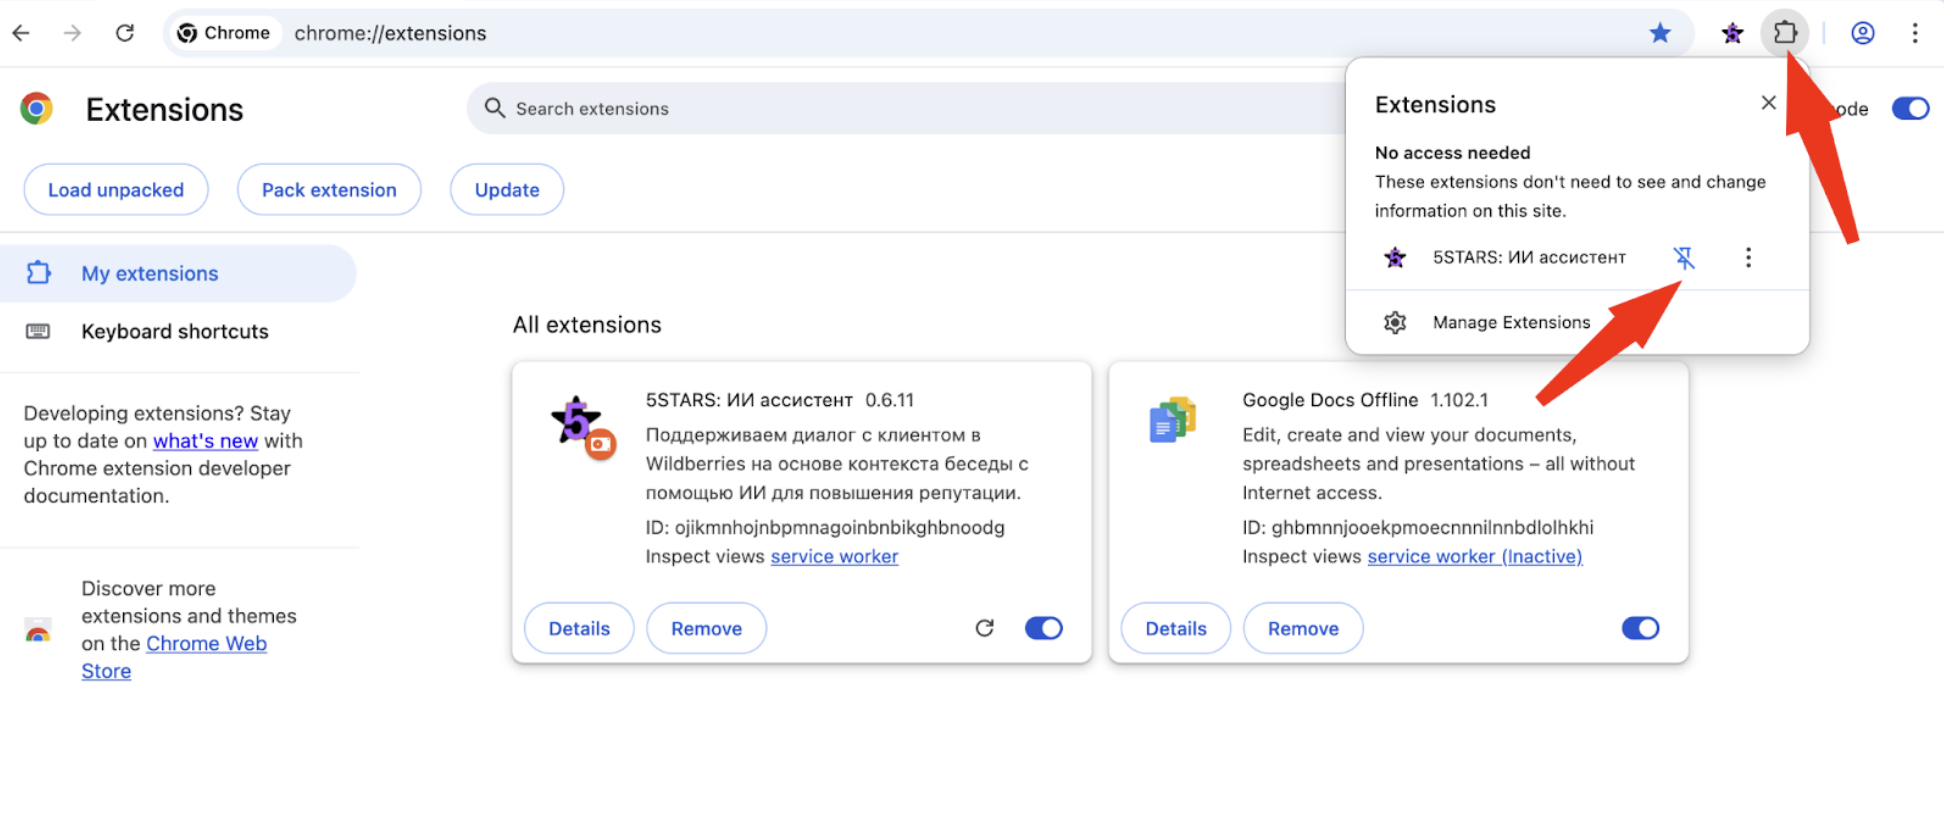
Task: Click the Chrome site info chip
Action: pos(223,33)
